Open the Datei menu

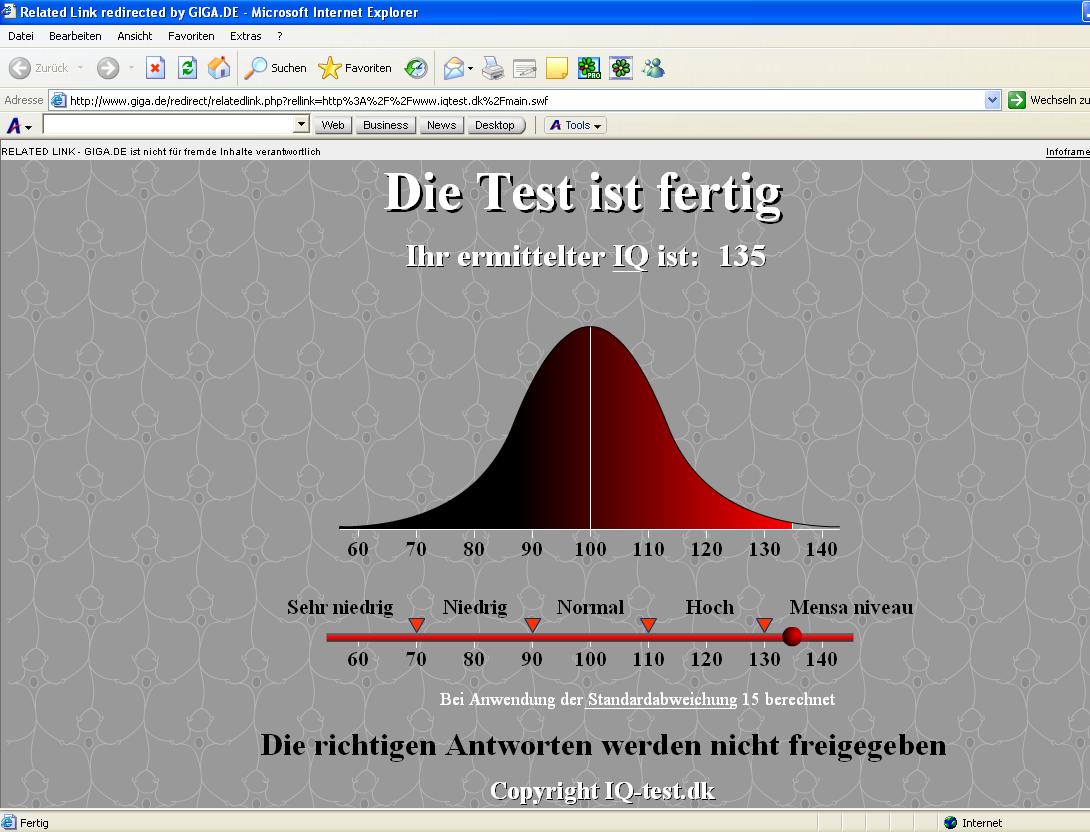[x=21, y=36]
